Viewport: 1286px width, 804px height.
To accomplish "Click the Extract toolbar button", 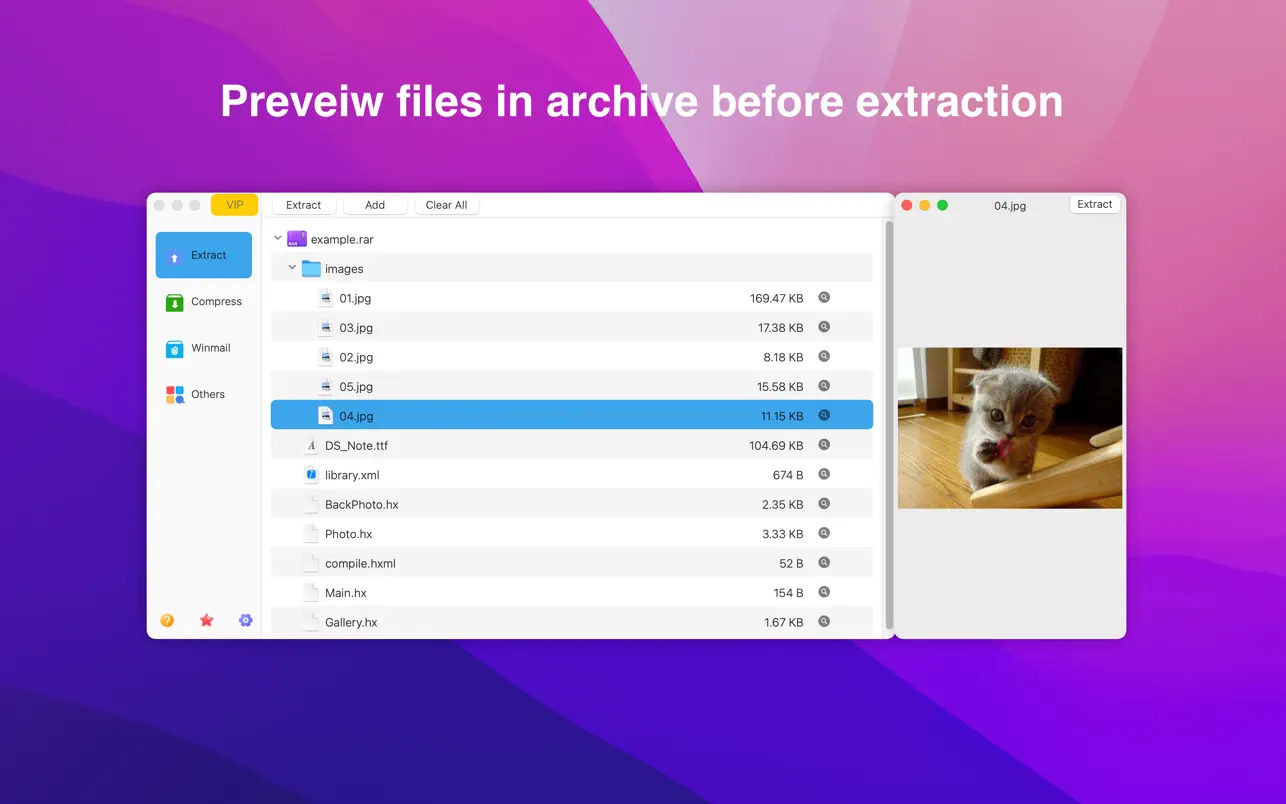I will pyautogui.click(x=304, y=205).
